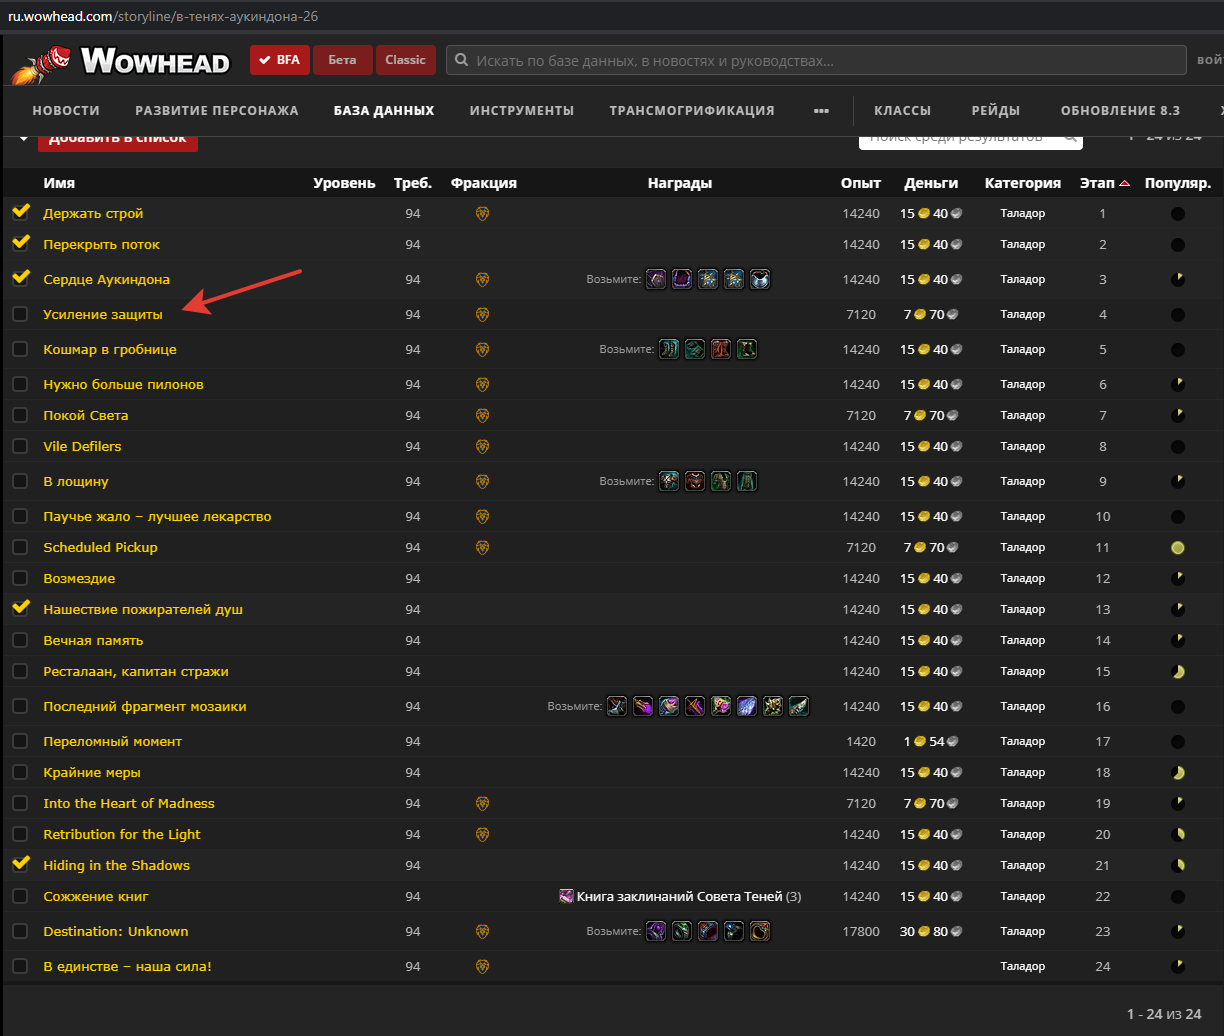Image resolution: width=1224 pixels, height=1036 pixels.
Task: Click first reward icon in Сердце Аукиндона row
Action: tap(656, 280)
